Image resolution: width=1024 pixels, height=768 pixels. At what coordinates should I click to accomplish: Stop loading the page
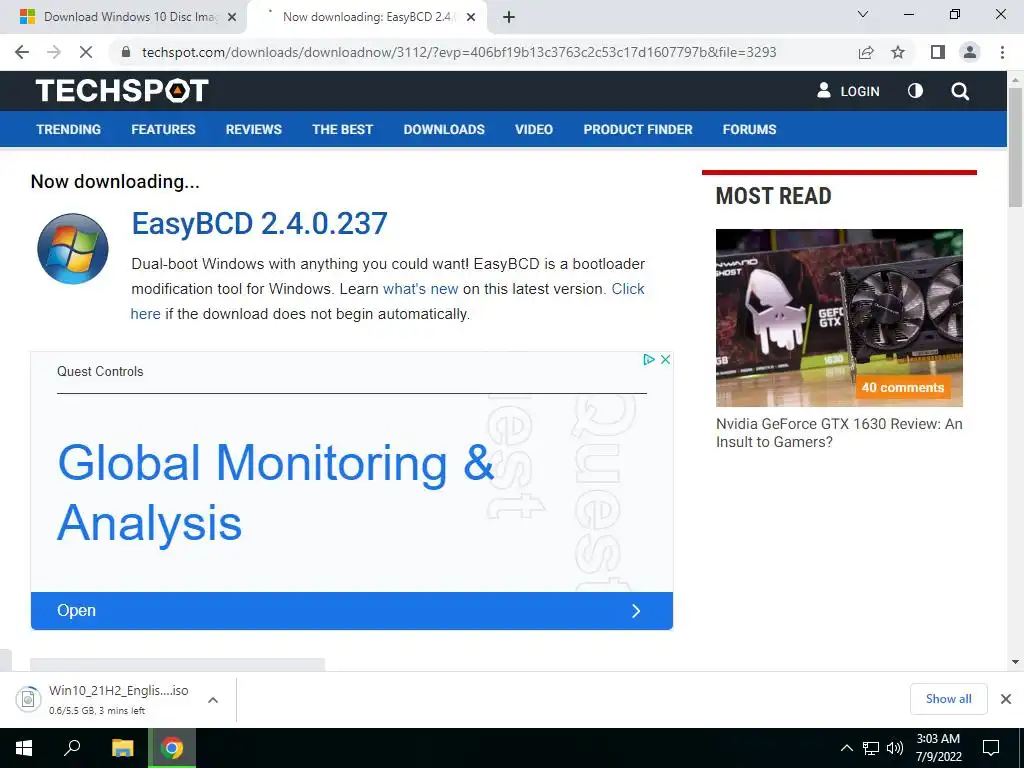[x=86, y=52]
